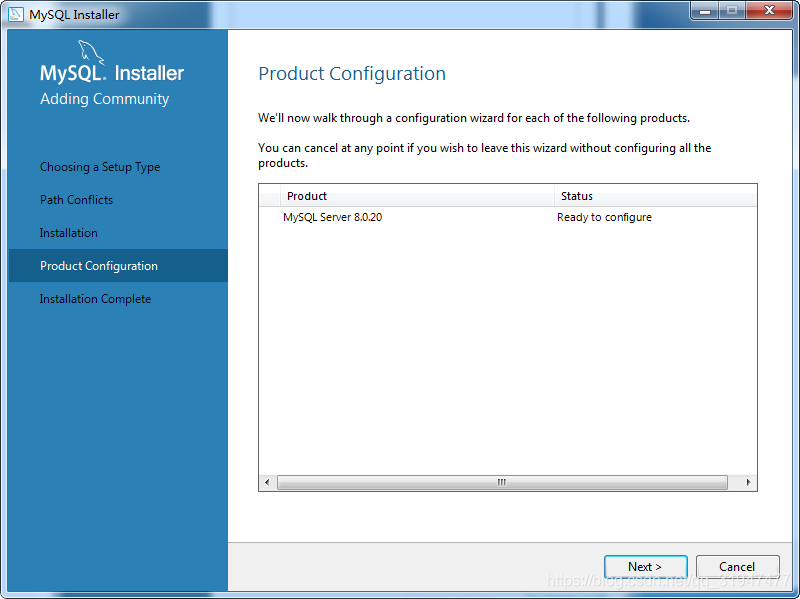Select the Product Configuration sidebar step
Viewport: 800px width, 599px height.
coord(118,265)
